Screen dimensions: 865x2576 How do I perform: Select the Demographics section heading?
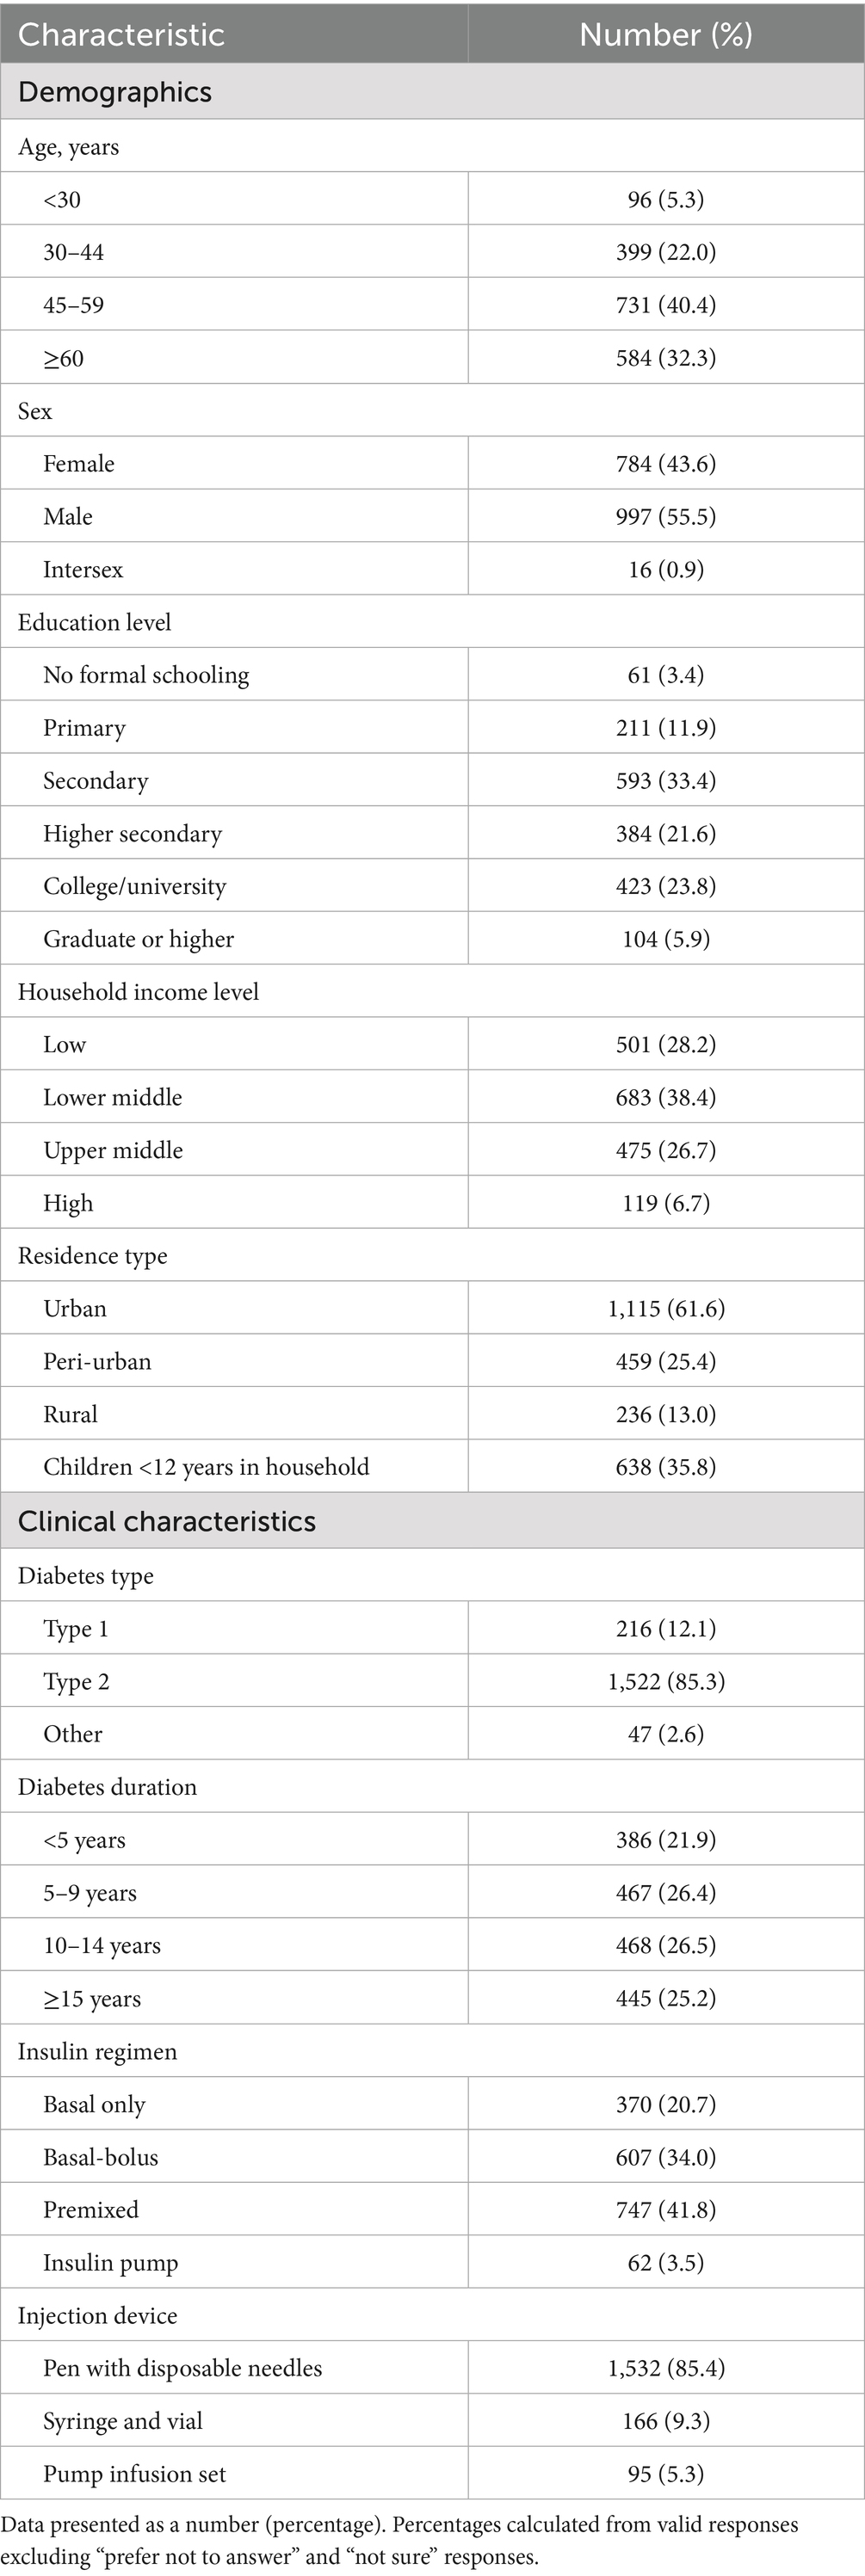click(x=115, y=92)
